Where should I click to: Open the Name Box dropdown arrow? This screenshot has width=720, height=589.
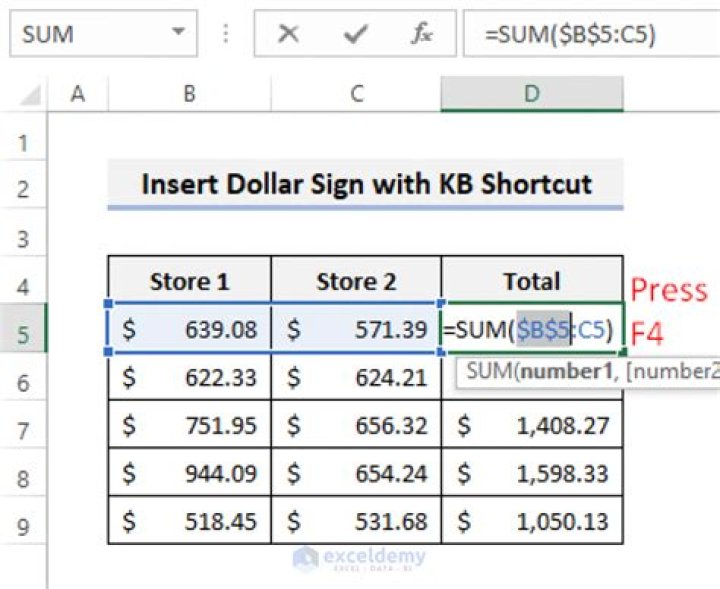point(178,32)
